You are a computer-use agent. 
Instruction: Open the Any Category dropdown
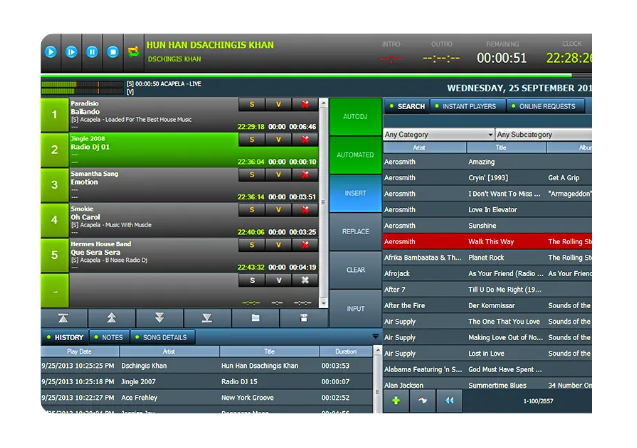point(438,134)
